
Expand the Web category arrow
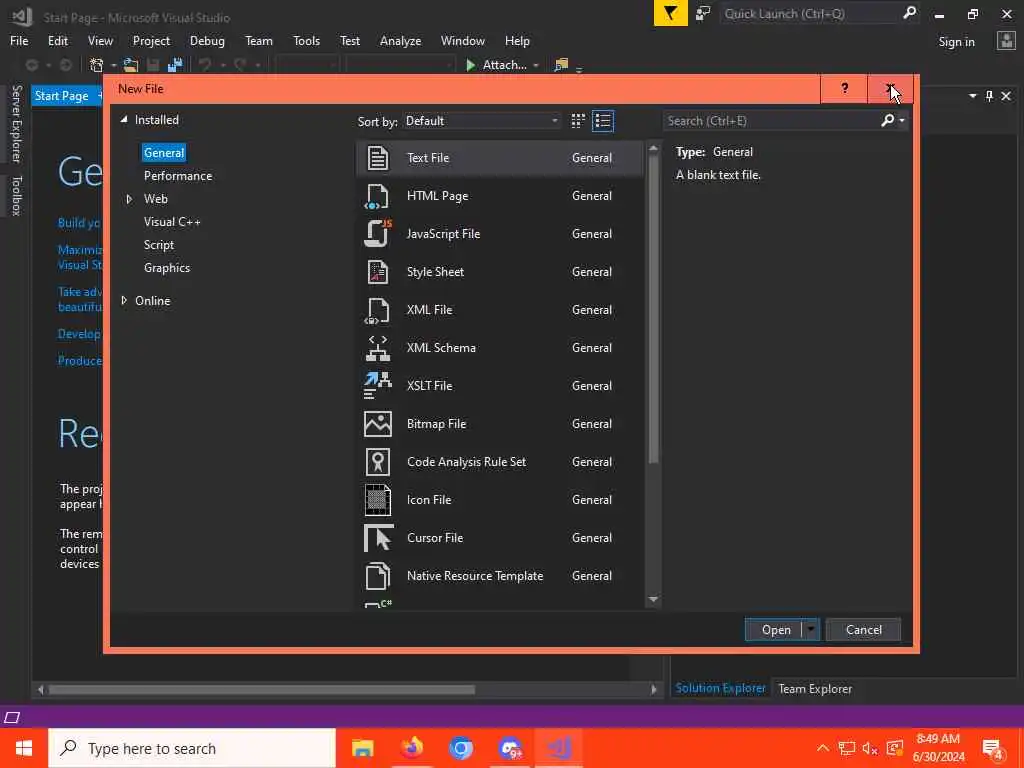click(129, 199)
